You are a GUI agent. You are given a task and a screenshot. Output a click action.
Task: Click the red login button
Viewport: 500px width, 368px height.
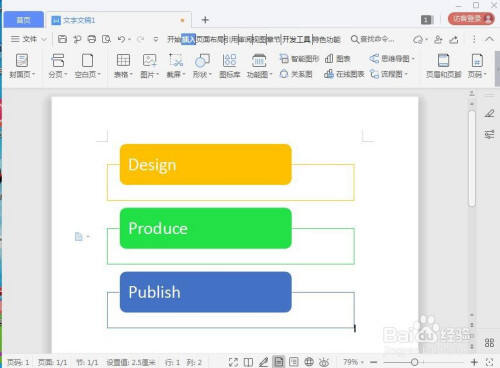click(x=471, y=19)
